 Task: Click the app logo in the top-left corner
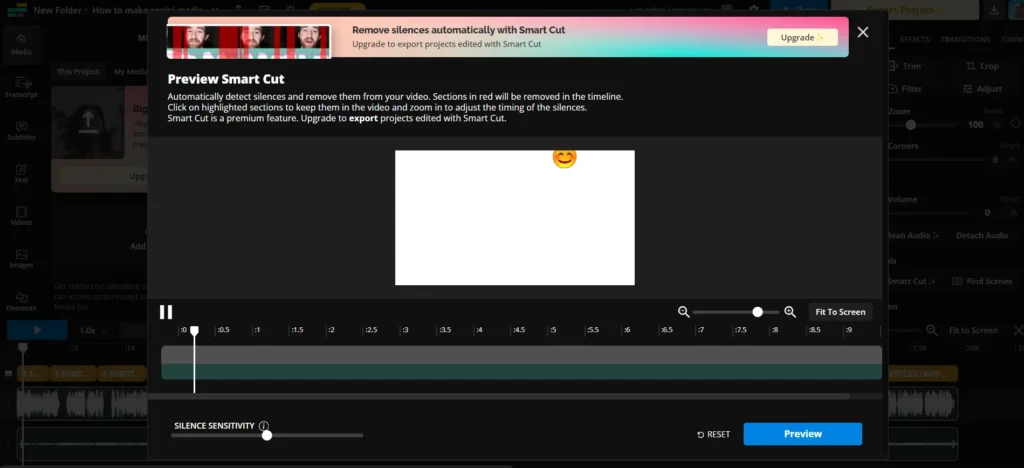coord(15,10)
